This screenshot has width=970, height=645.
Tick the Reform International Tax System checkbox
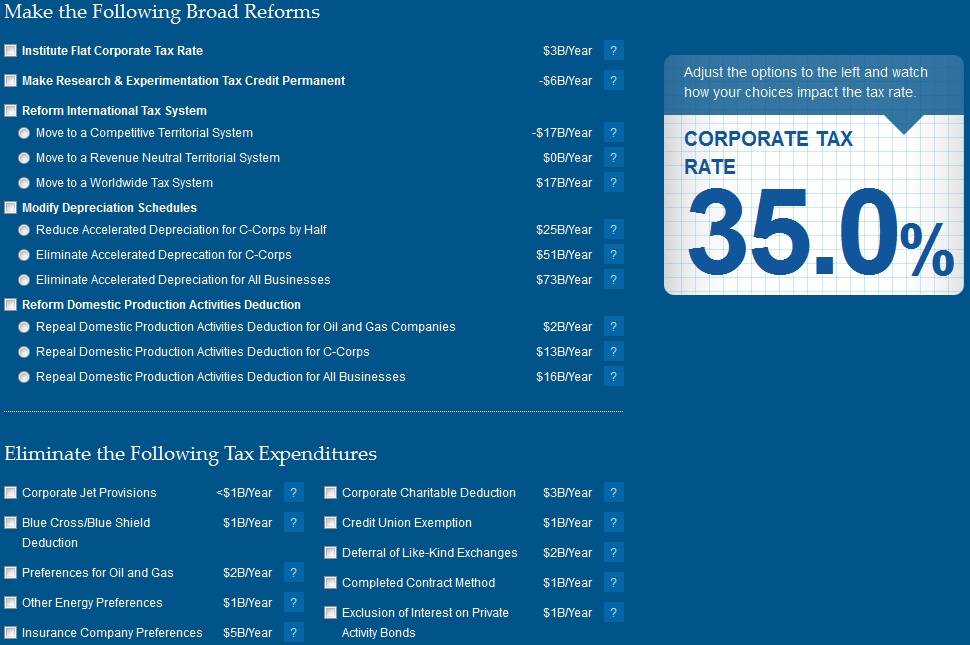[11, 111]
